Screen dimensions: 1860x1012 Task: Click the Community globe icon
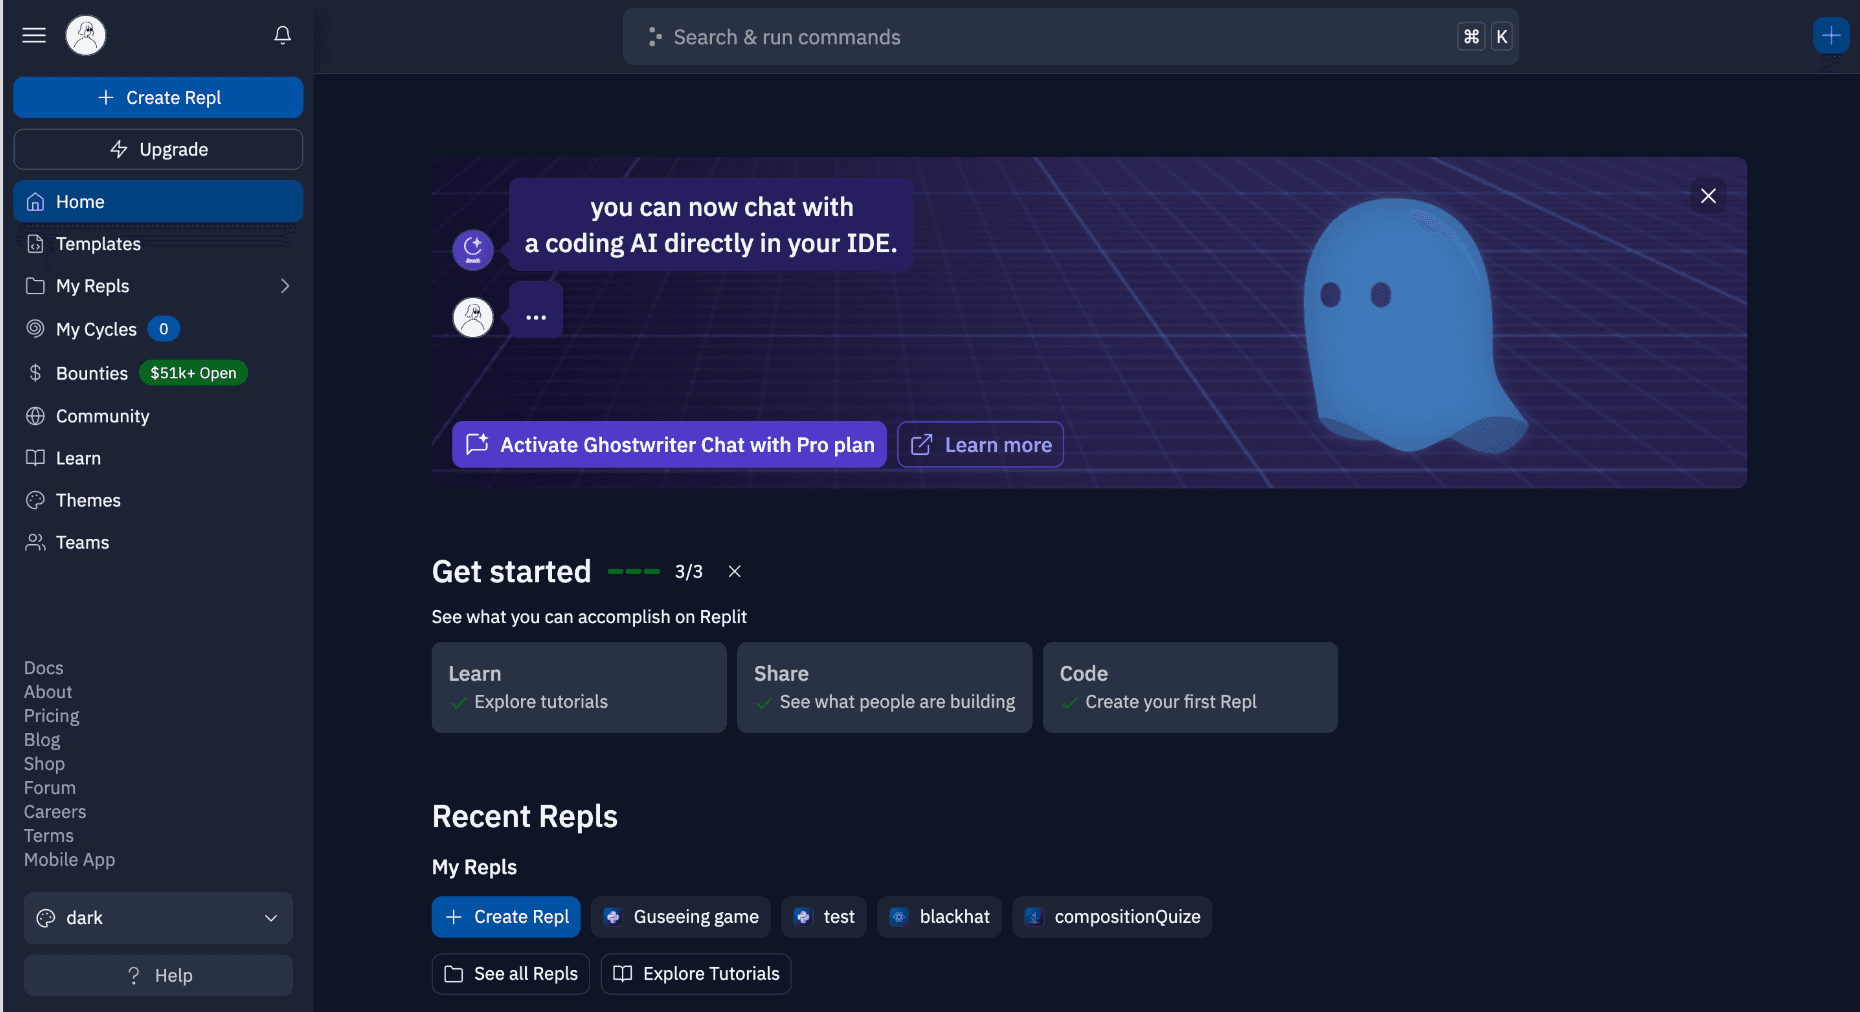click(35, 416)
